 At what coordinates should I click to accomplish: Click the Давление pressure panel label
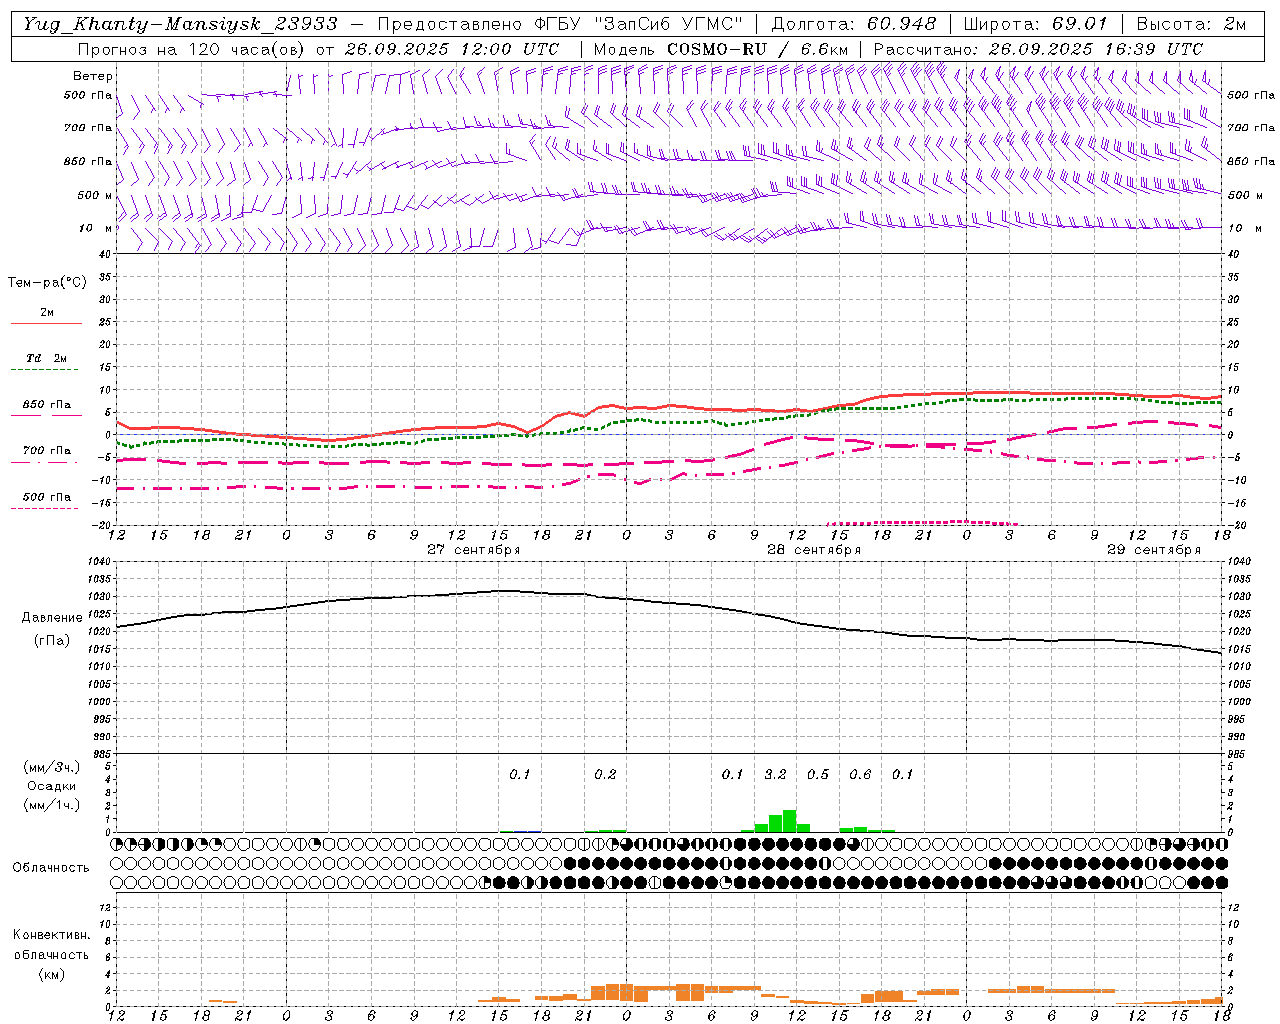(52, 618)
